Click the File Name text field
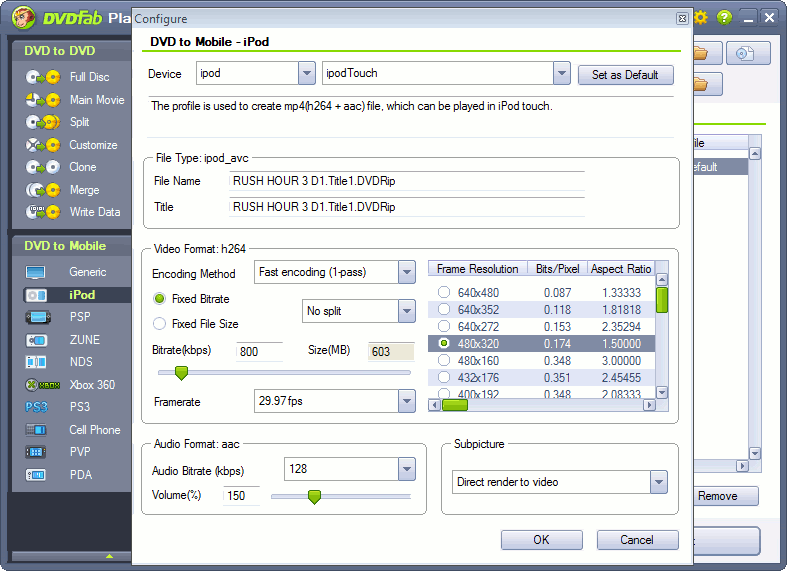Viewport: 787px width, 571px height. point(406,181)
